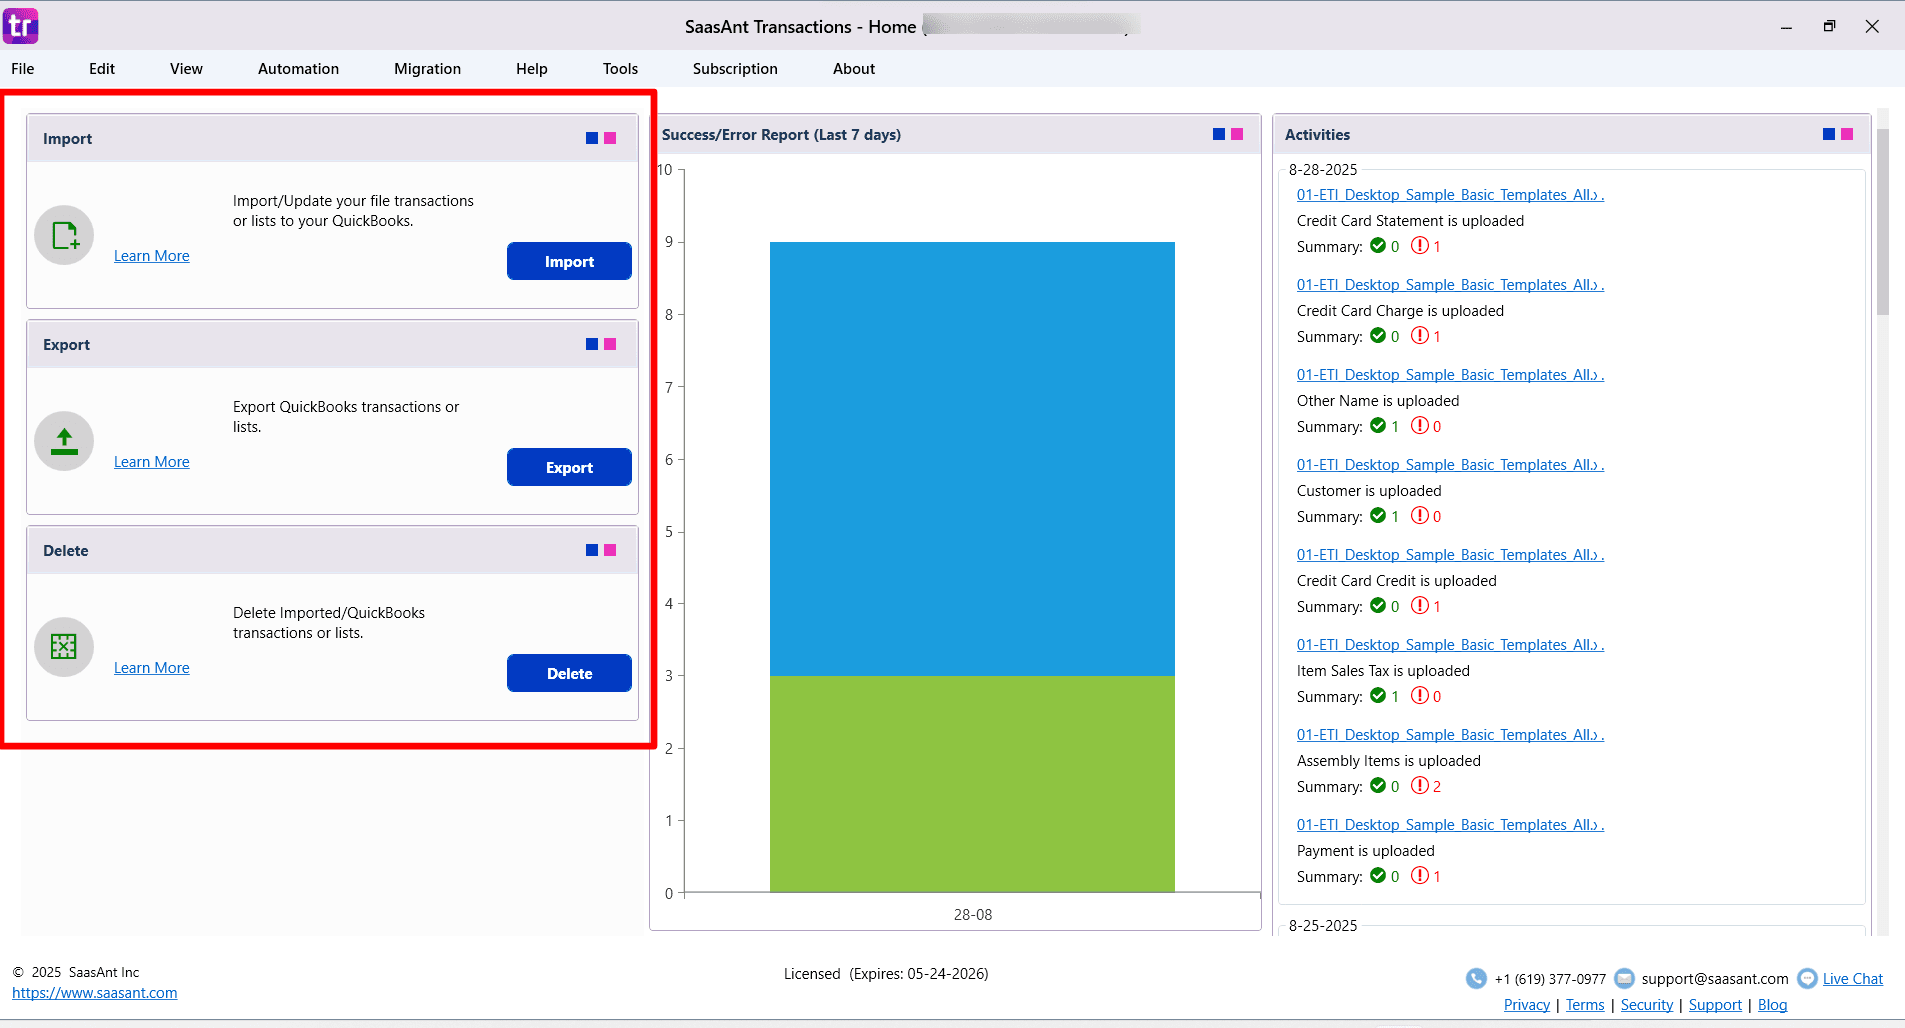This screenshot has width=1905, height=1028.
Task: Open the Support link in footer
Action: [1715, 1005]
